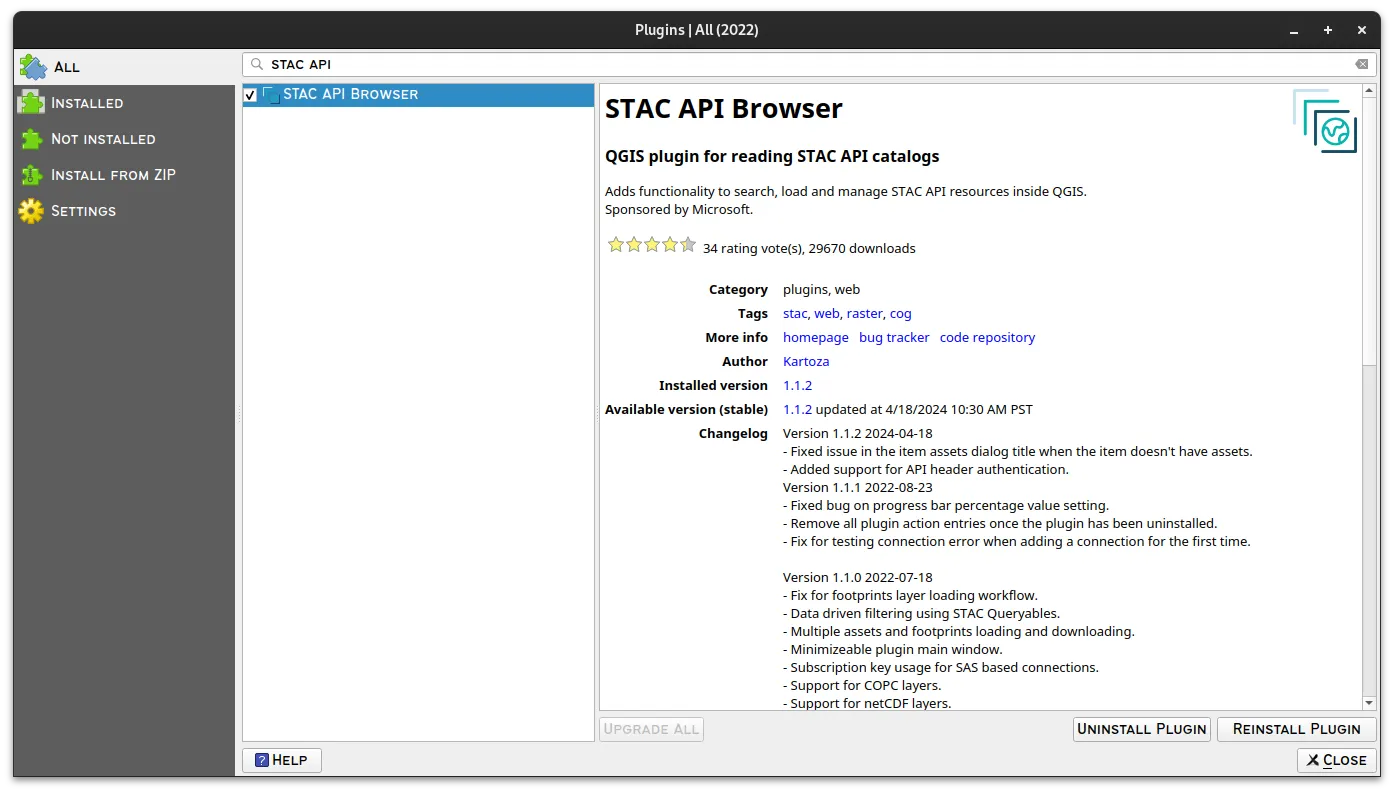Click the Kartoza author link
The width and height of the screenshot is (1394, 793).
pyautogui.click(x=806, y=361)
